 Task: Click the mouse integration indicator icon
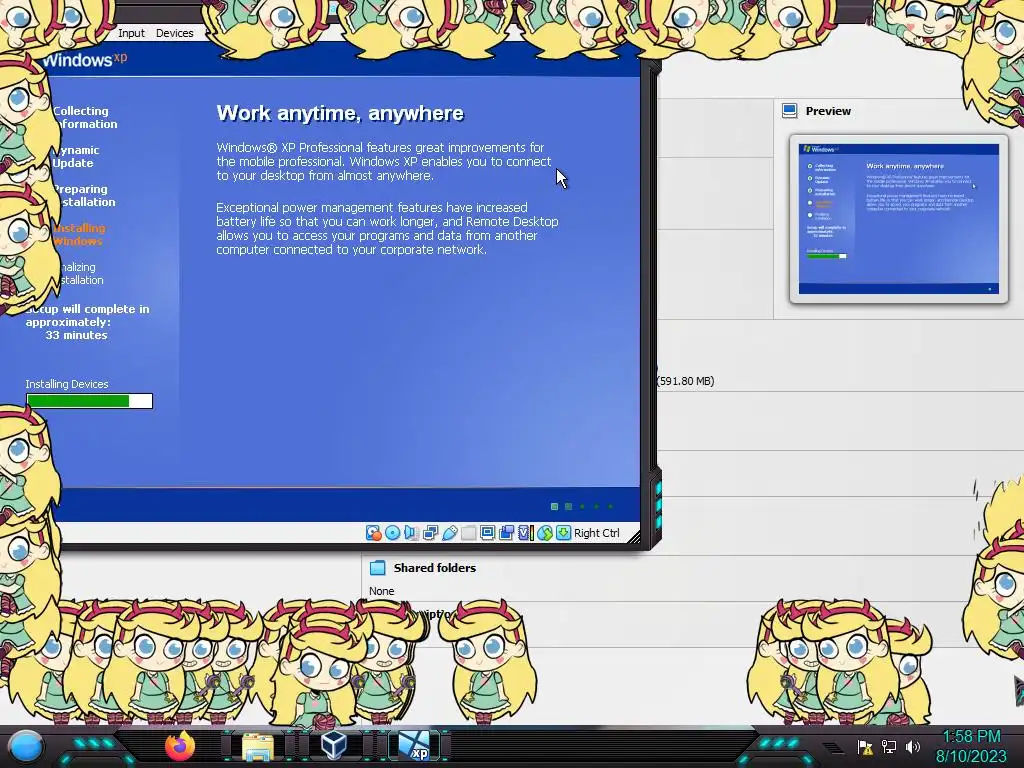click(545, 533)
